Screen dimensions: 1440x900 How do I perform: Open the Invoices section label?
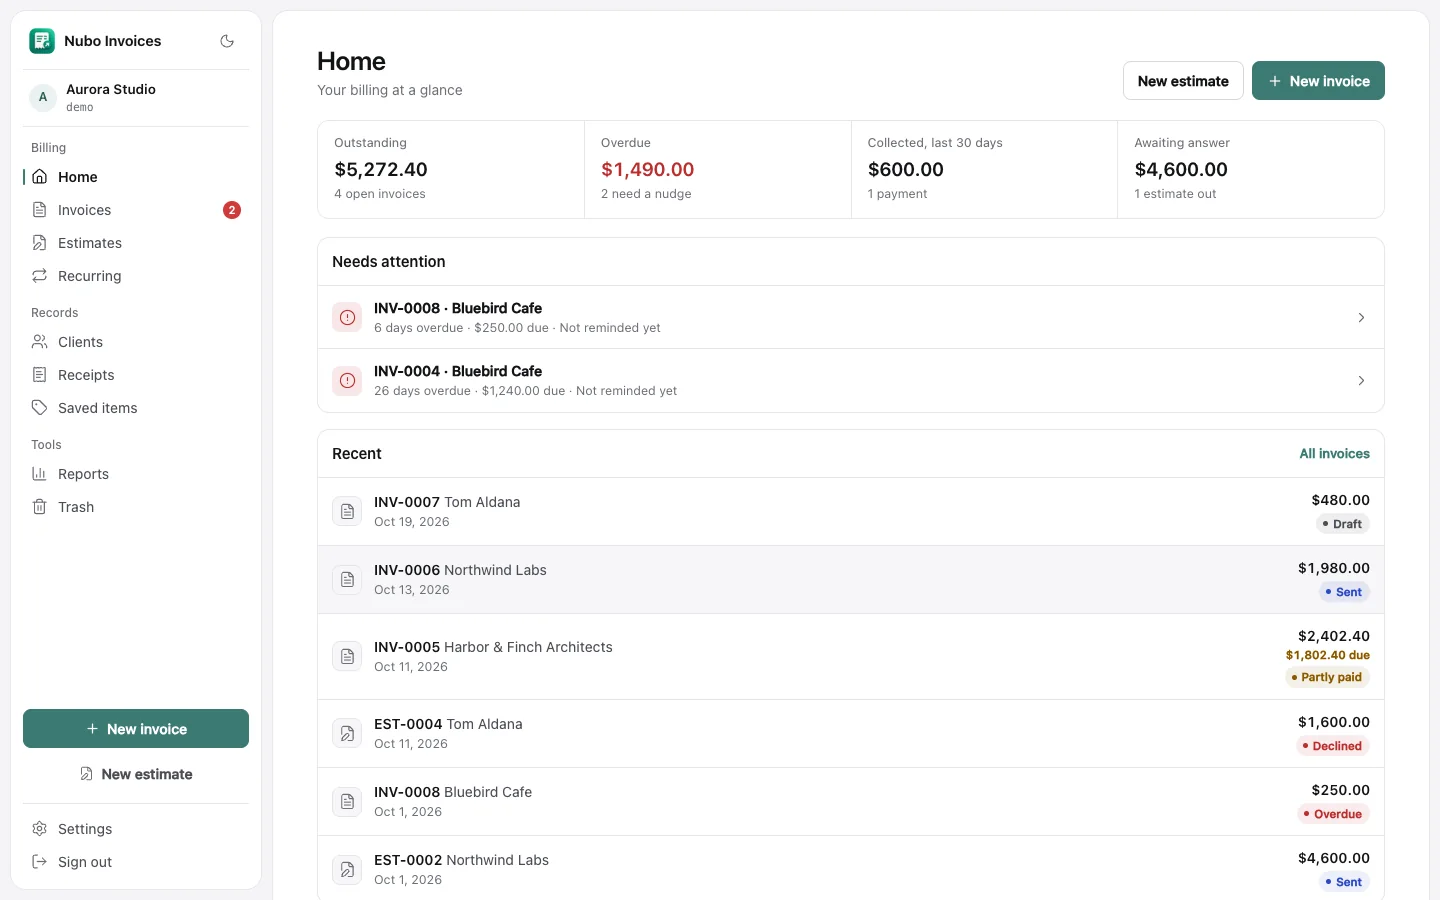click(85, 210)
